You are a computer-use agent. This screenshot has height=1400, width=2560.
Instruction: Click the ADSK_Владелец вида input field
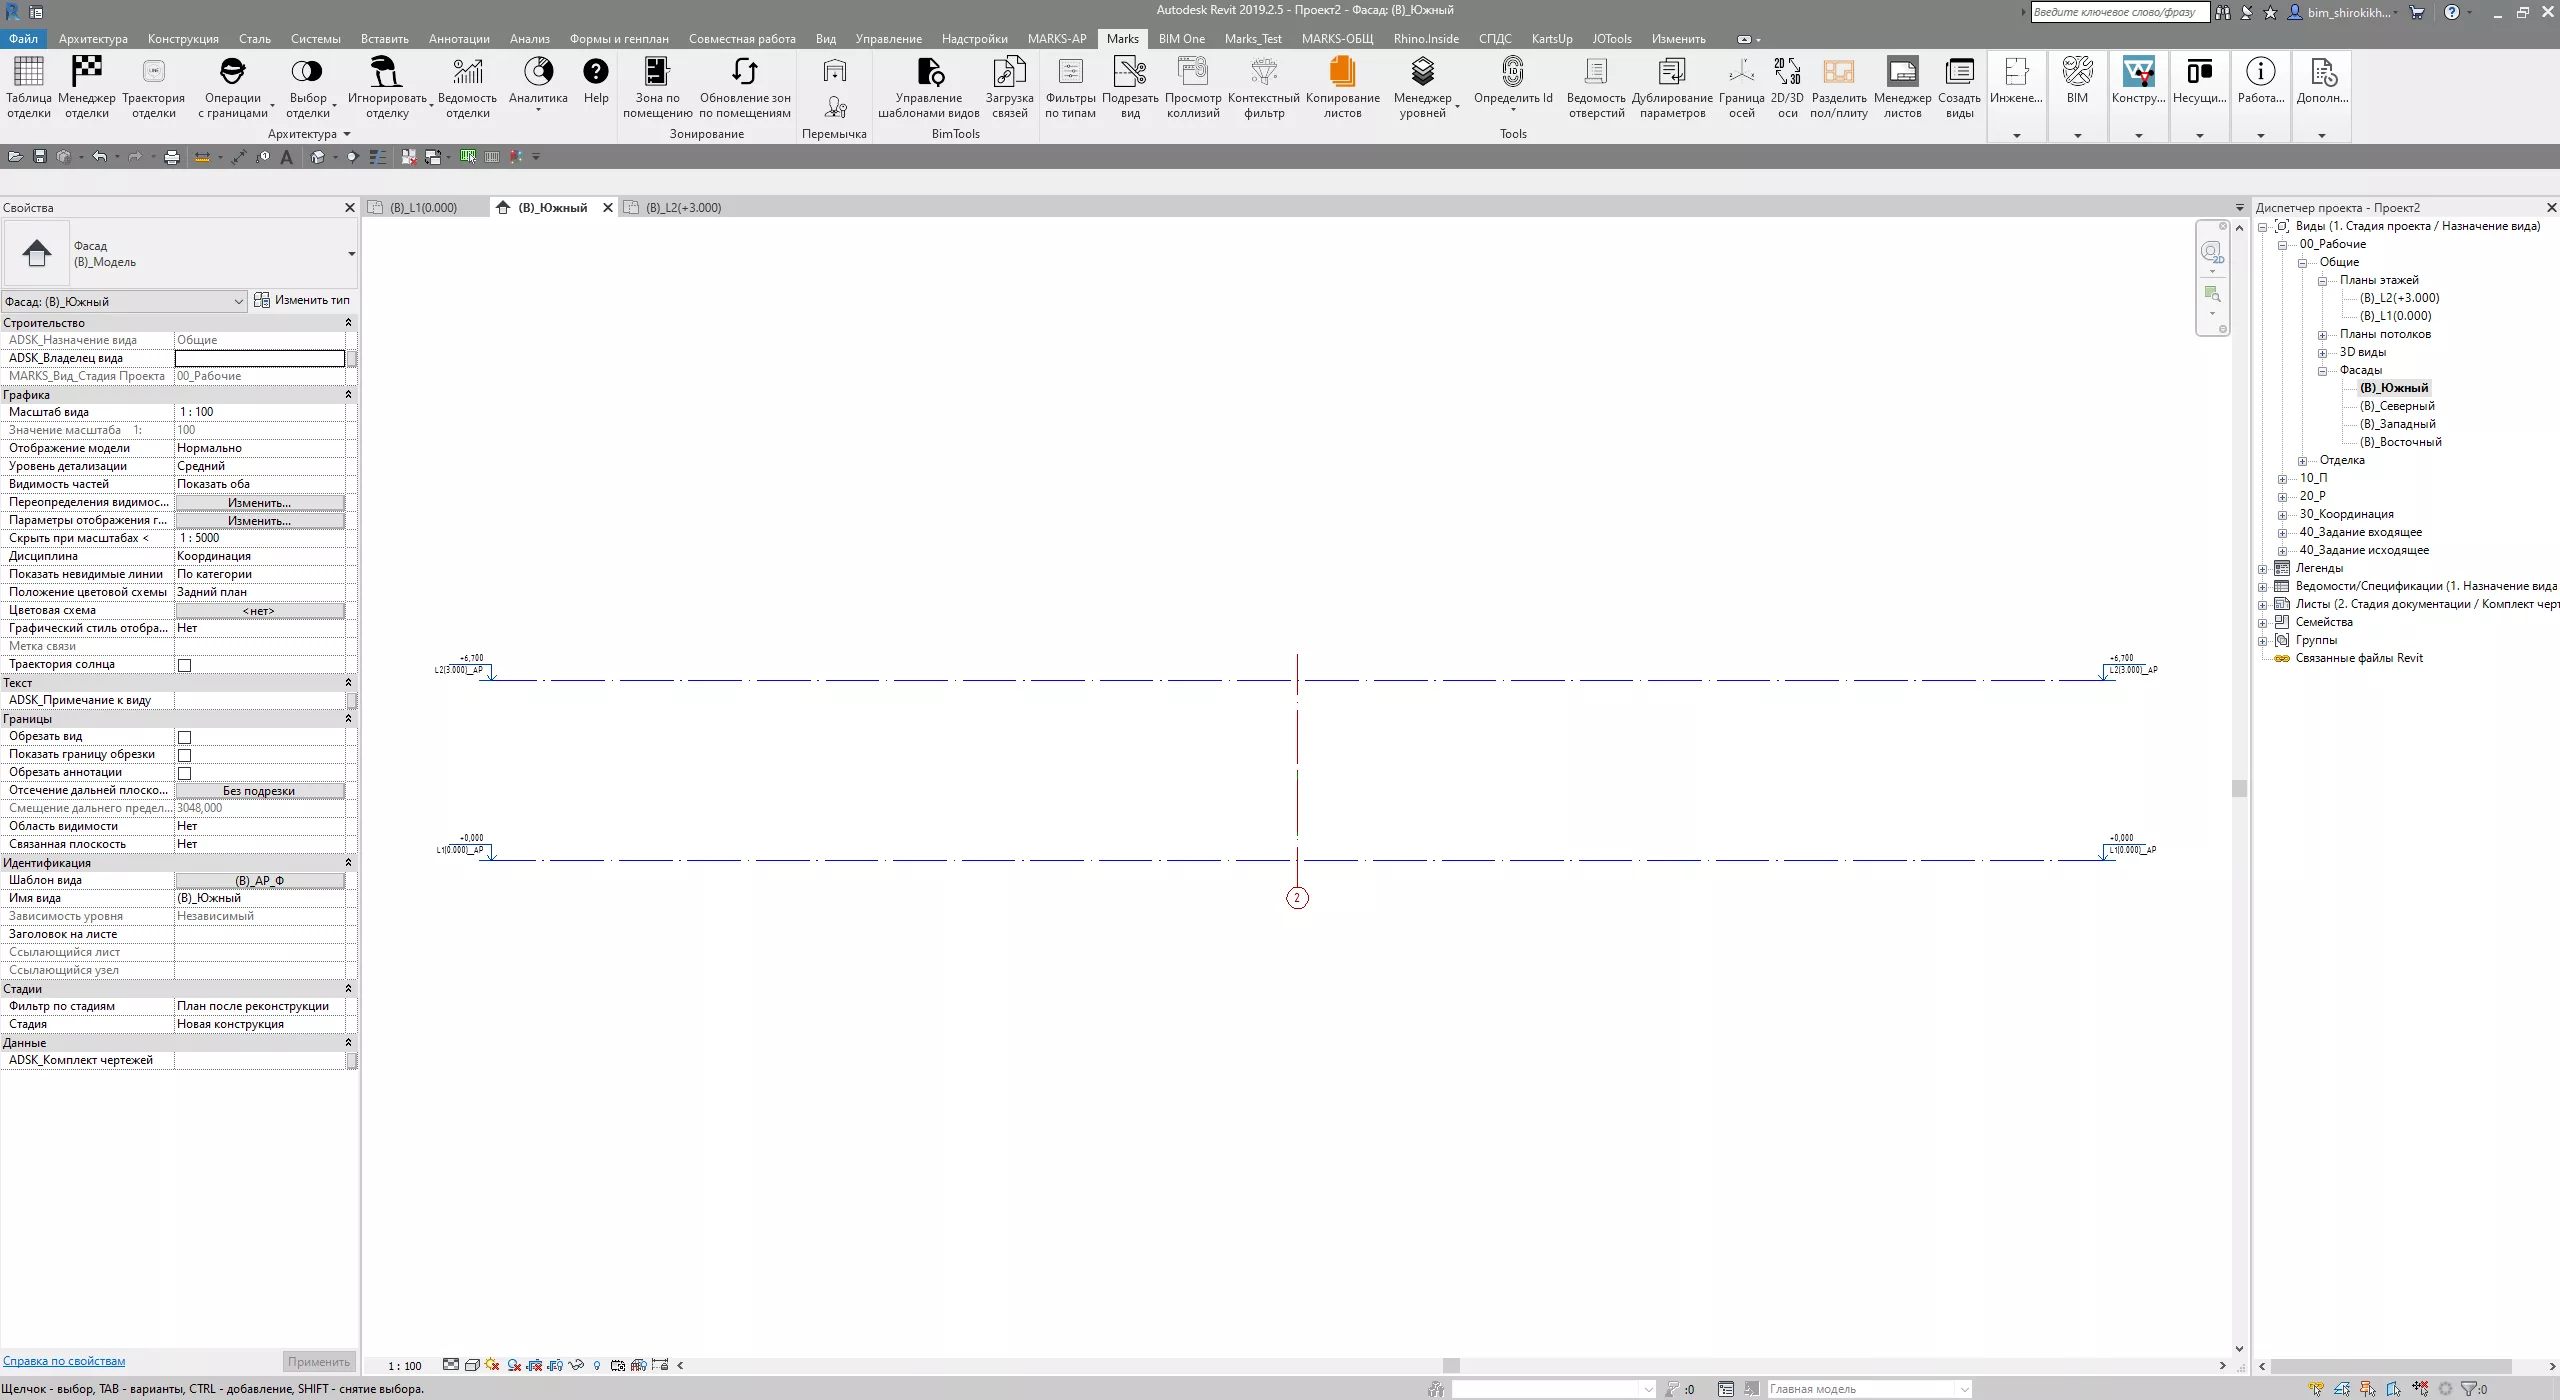pos(259,358)
